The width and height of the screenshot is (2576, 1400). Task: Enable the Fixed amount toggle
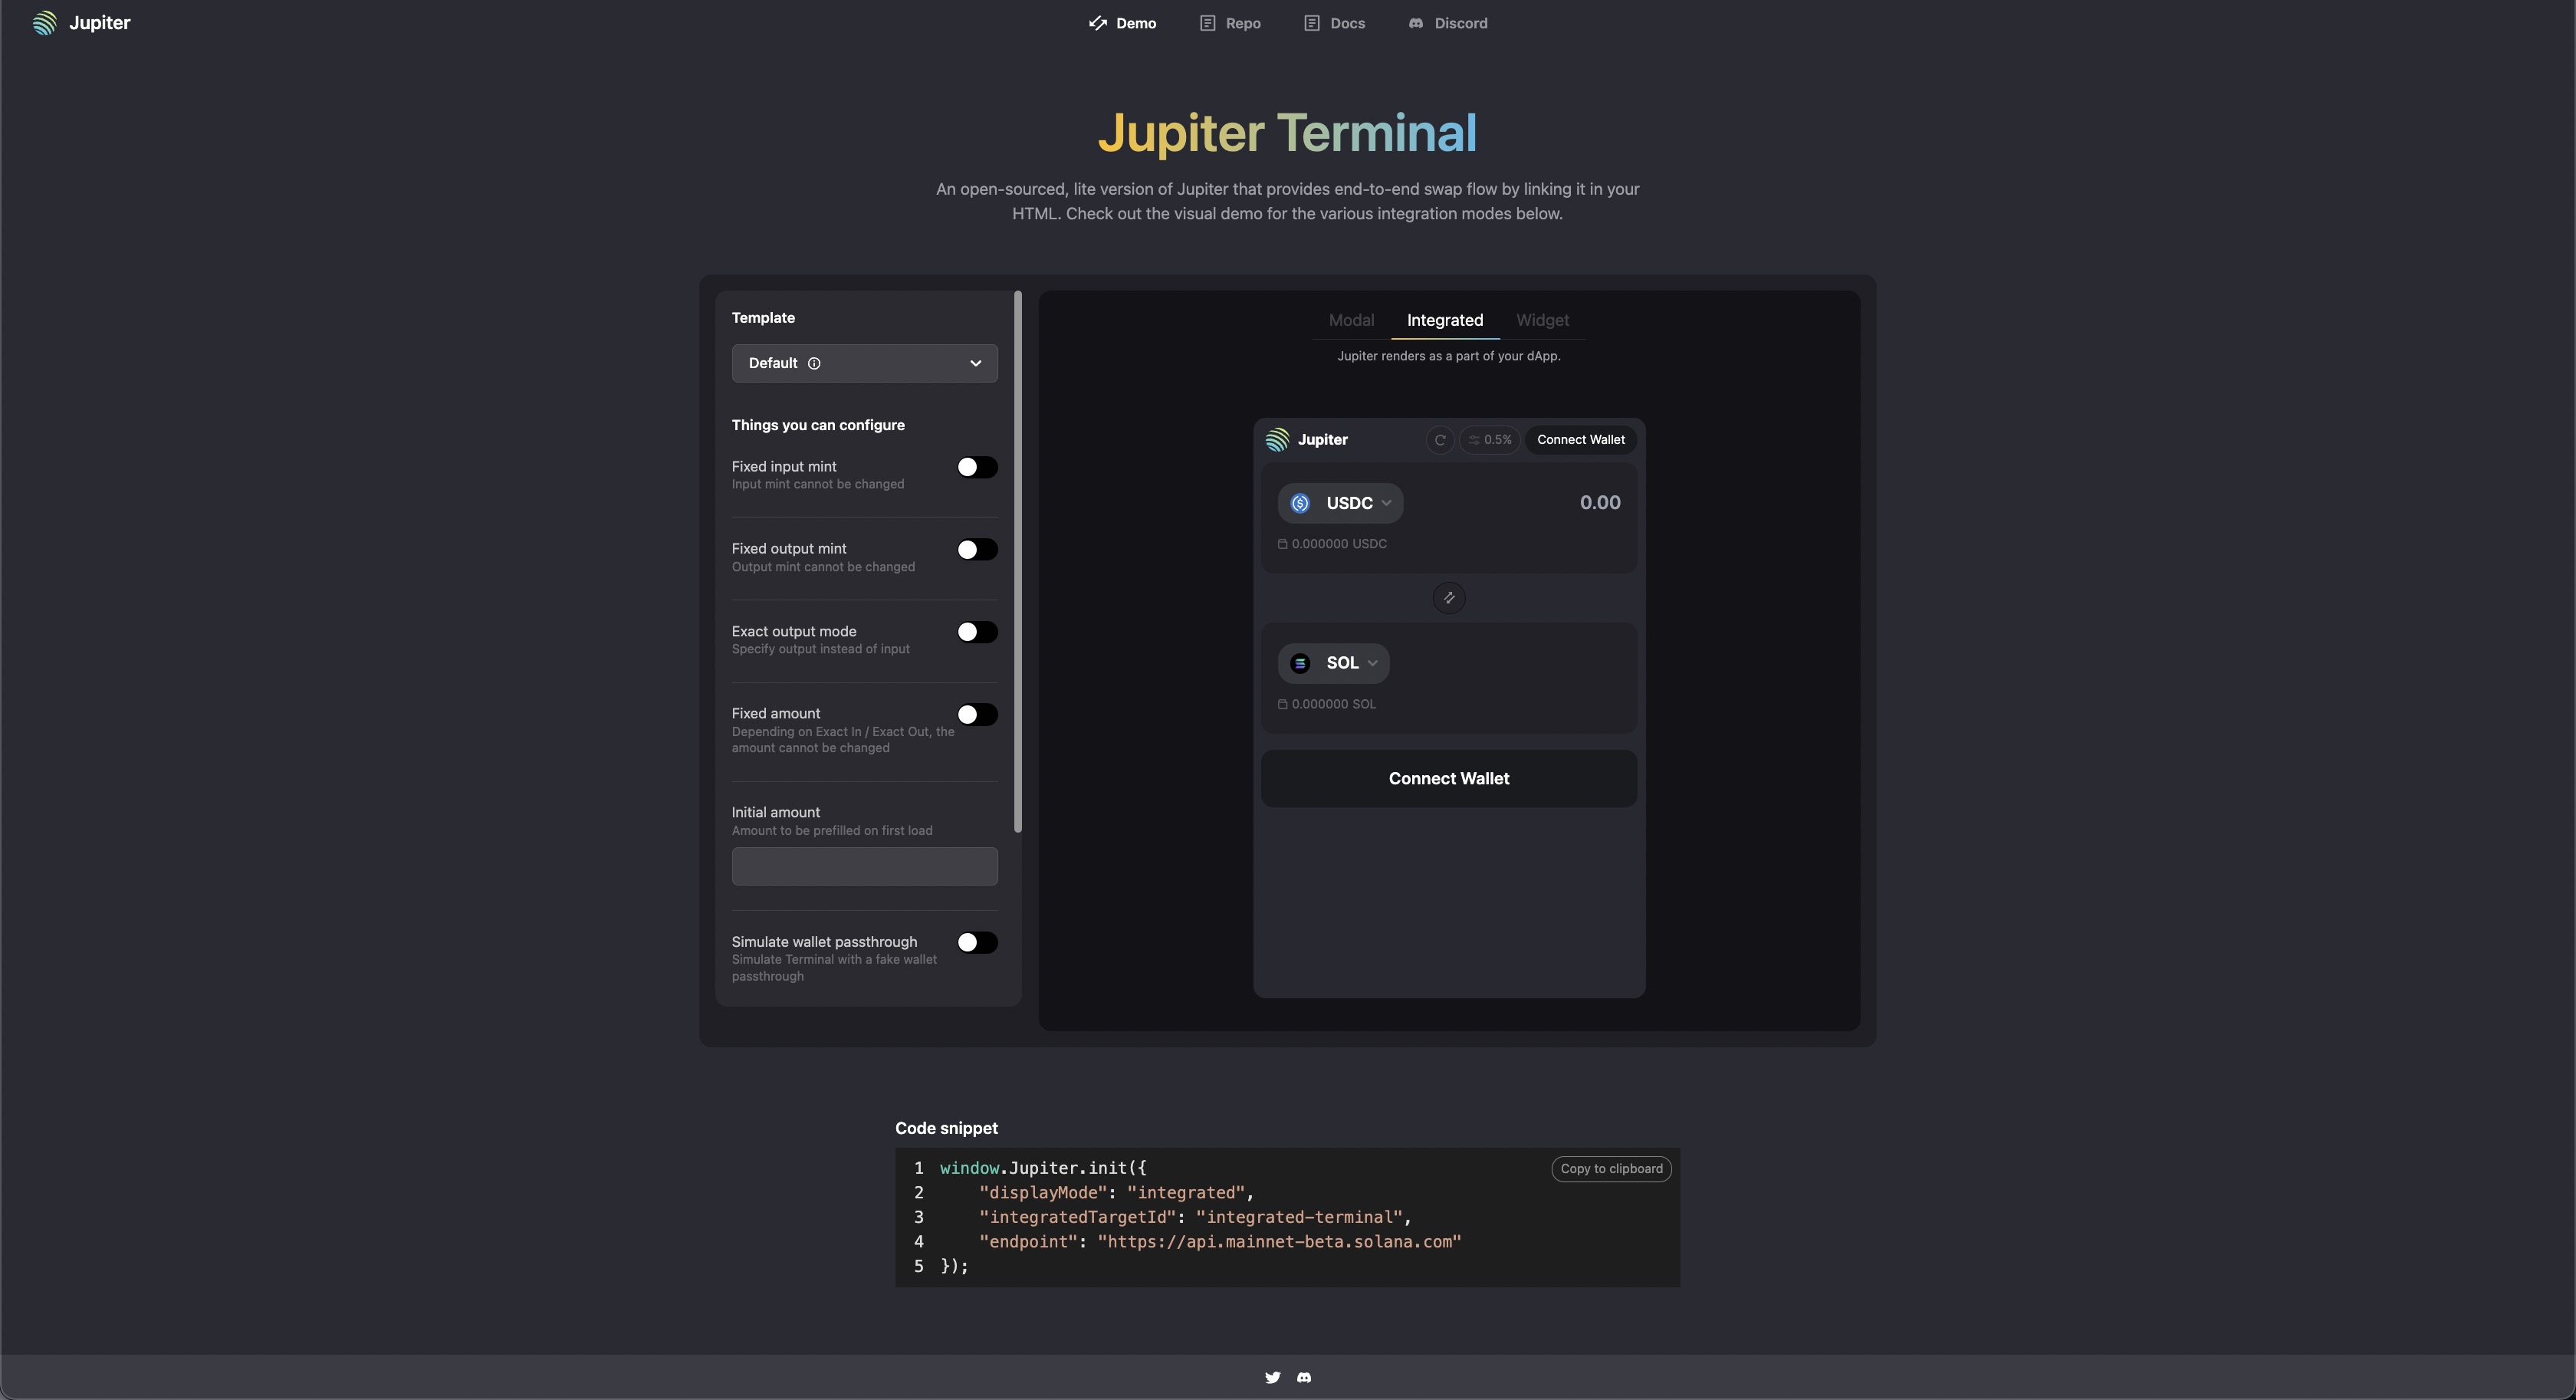coord(977,714)
